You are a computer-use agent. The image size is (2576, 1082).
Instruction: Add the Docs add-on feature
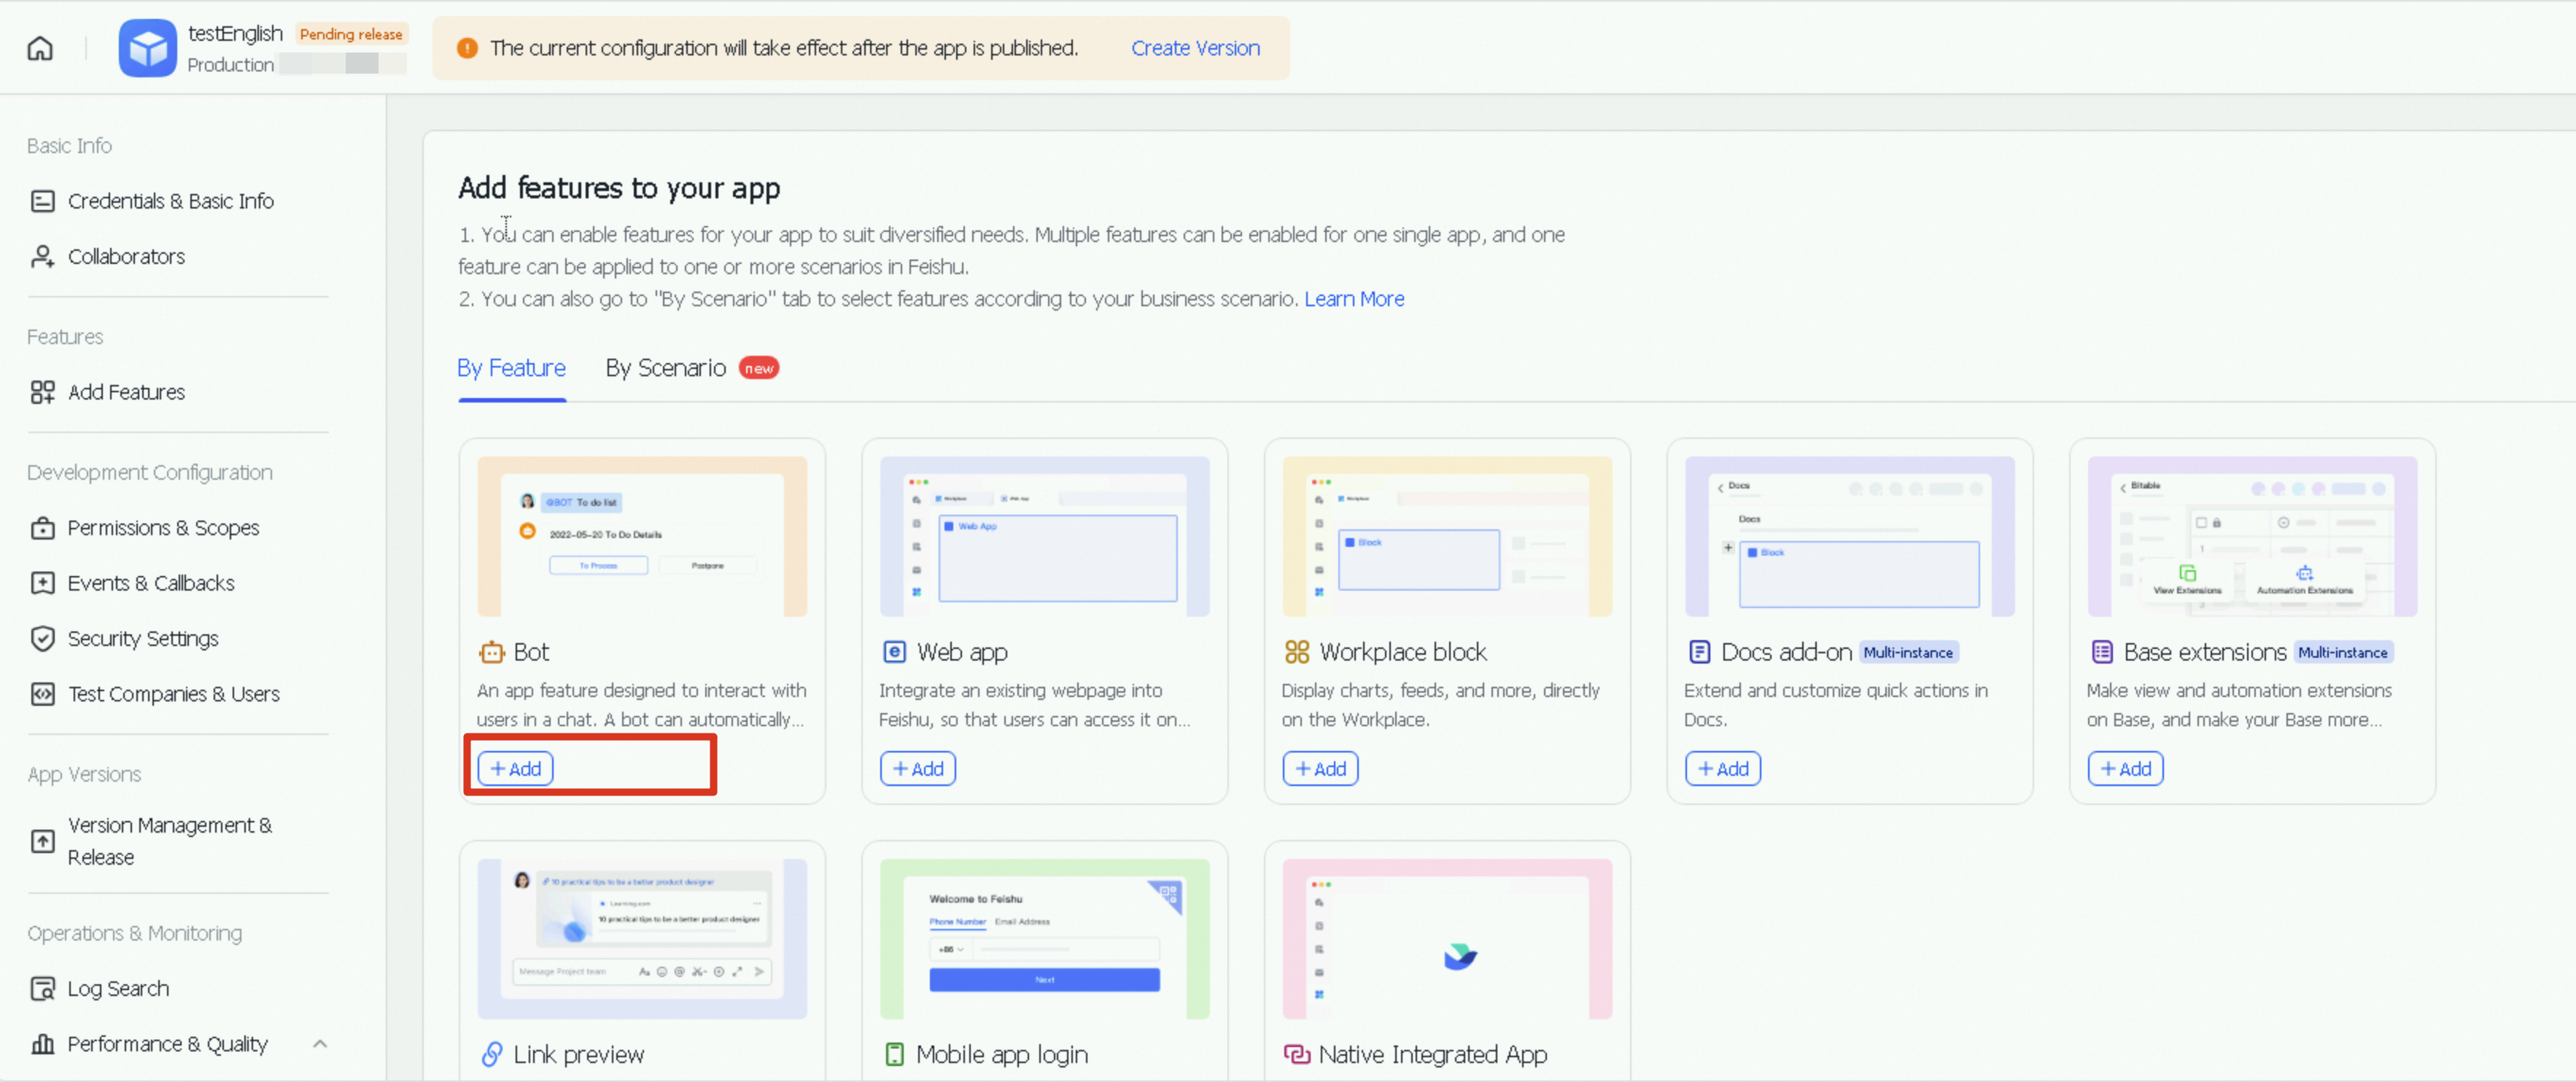(x=1723, y=769)
